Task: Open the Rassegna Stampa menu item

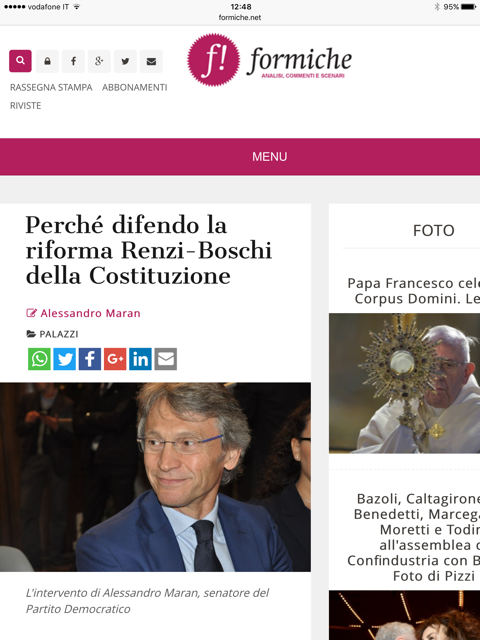Action: 51,87
